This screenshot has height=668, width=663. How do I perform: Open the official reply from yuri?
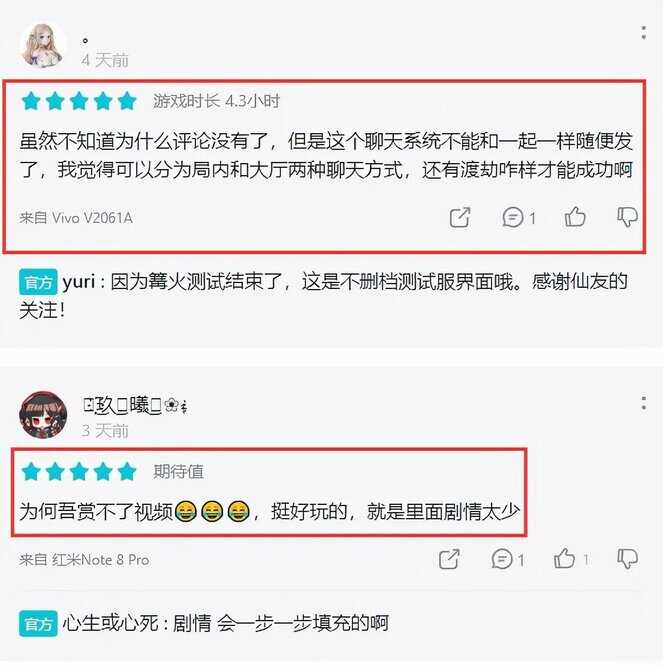coord(323,296)
